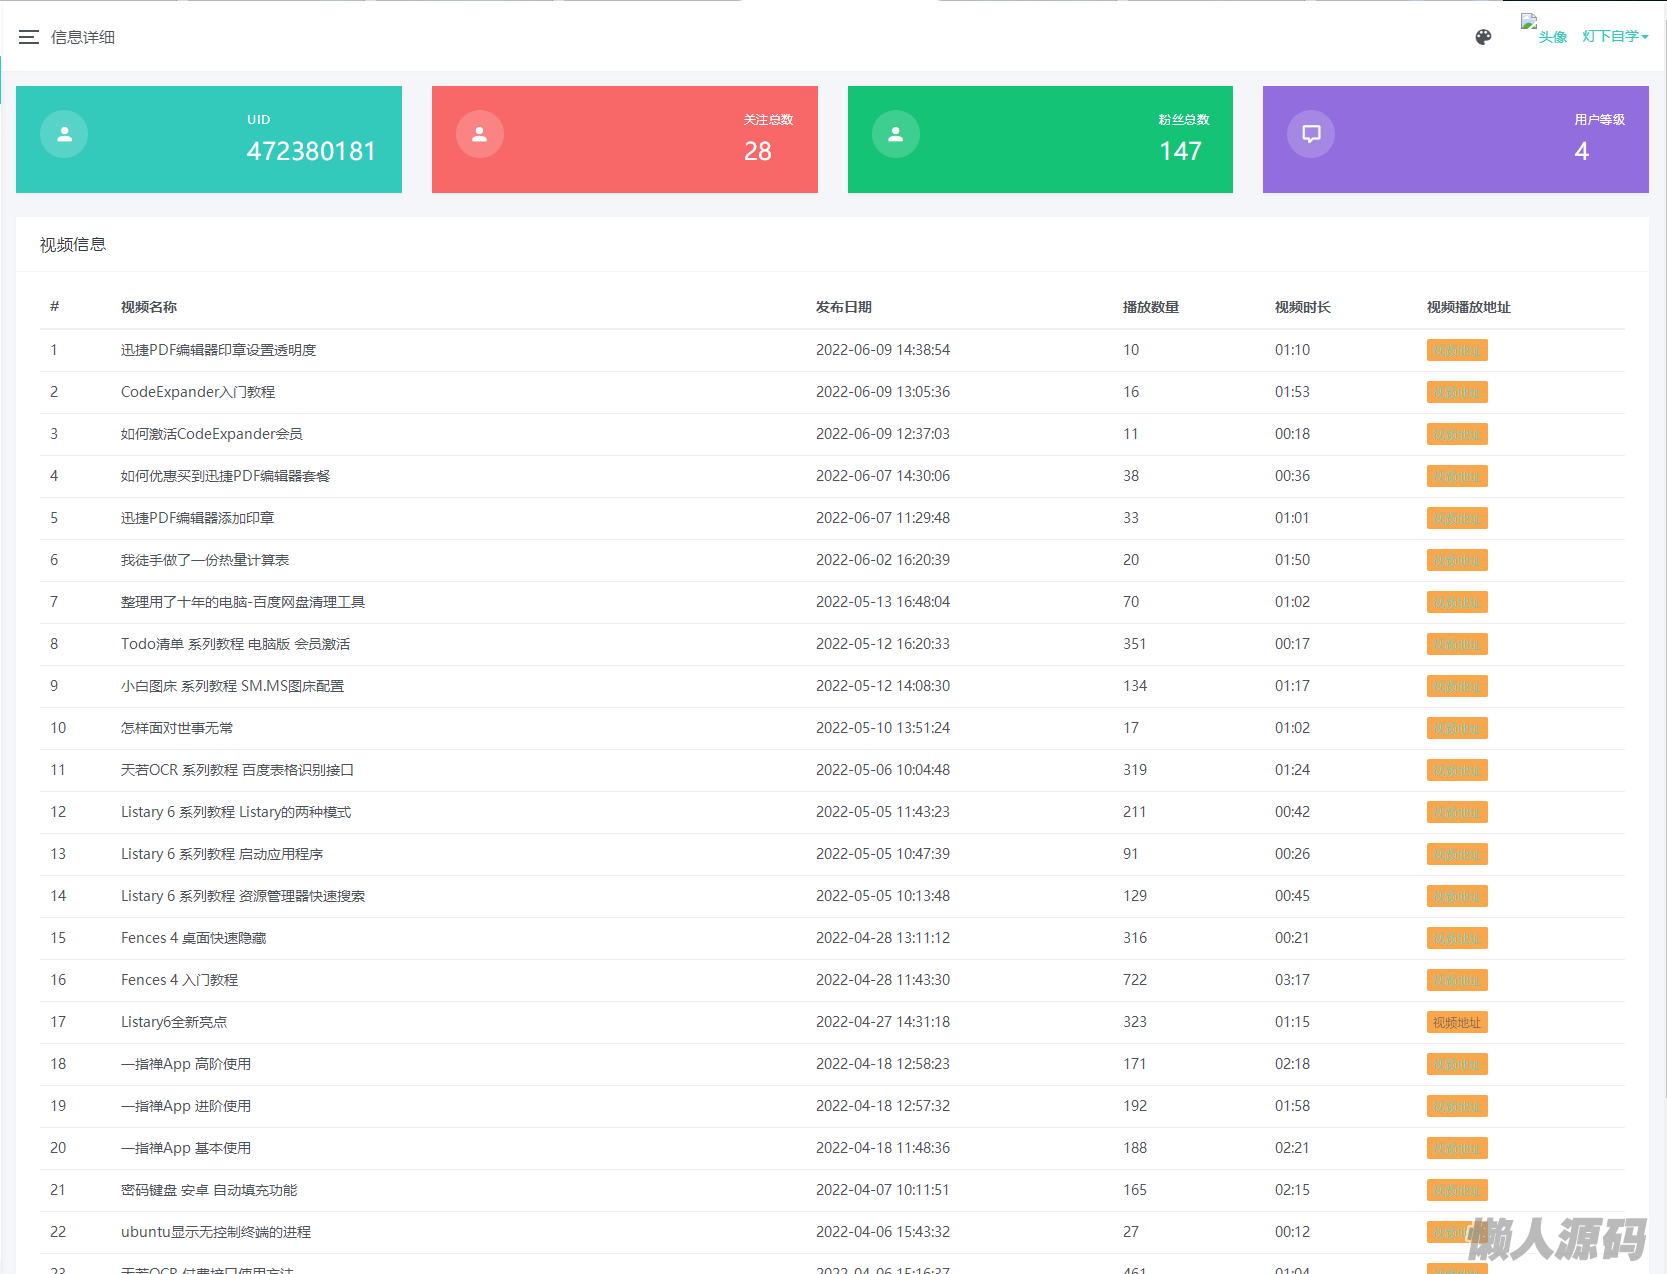This screenshot has height=1274, width=1667.
Task: Toggle the hamburger sidebar menu
Action: [x=29, y=37]
